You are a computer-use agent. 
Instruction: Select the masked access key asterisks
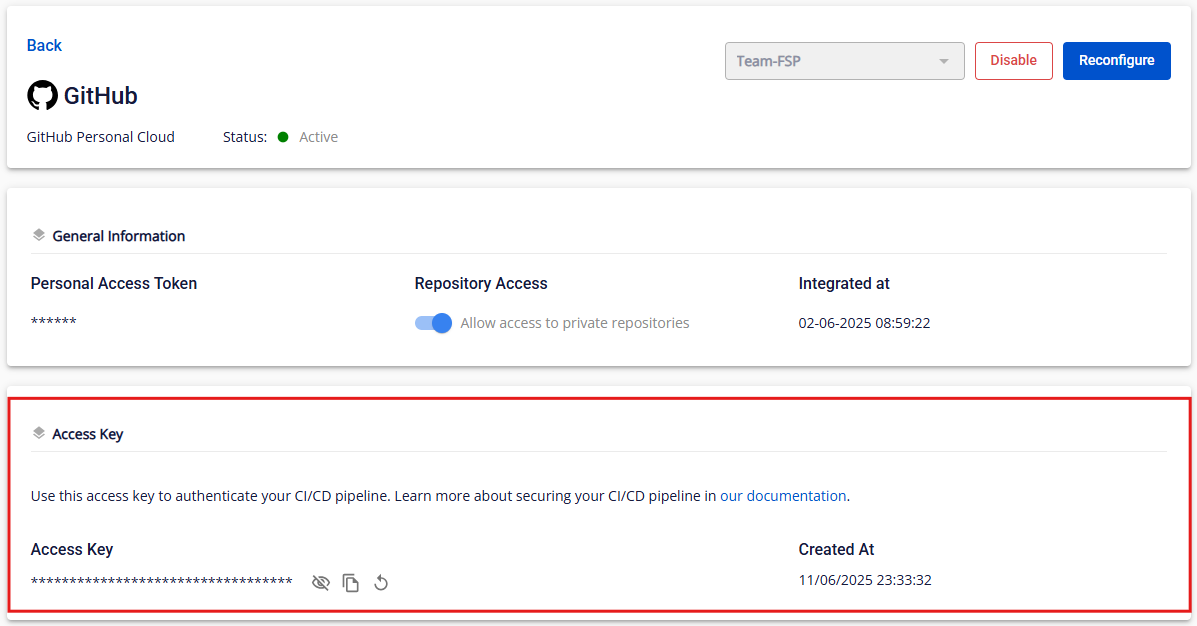161,581
